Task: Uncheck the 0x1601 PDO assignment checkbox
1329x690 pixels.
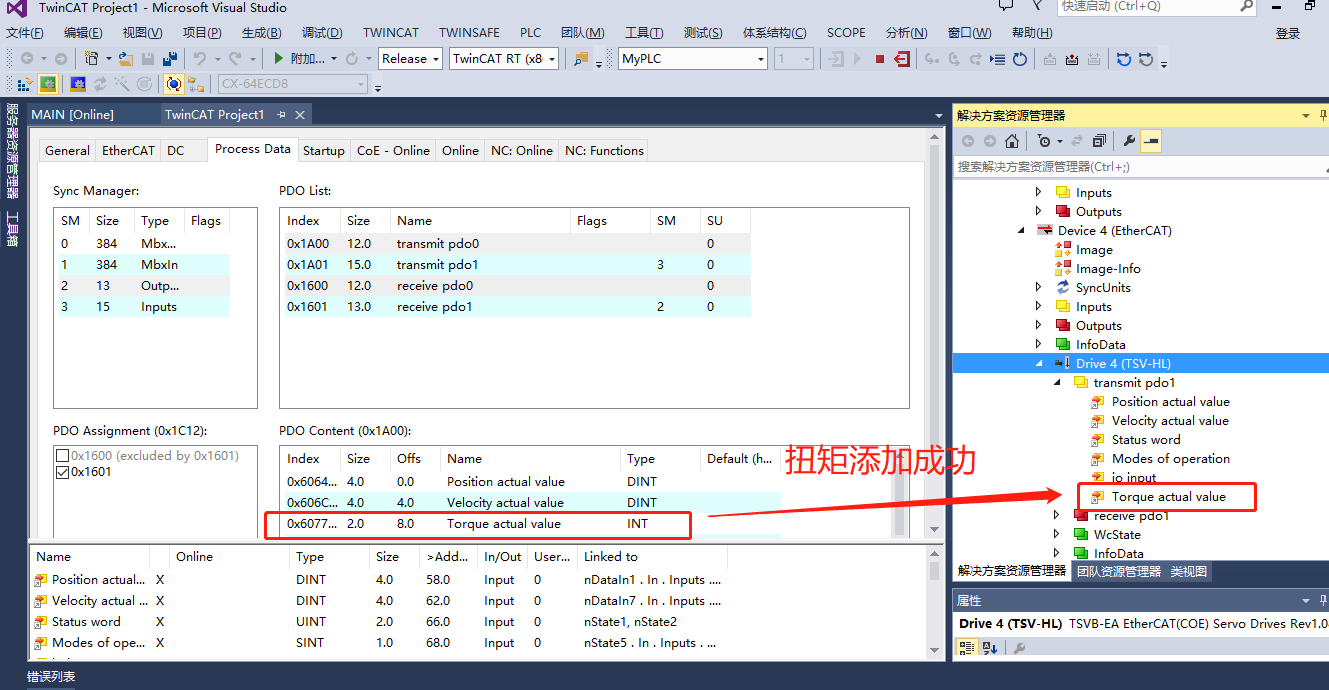Action: coord(63,472)
